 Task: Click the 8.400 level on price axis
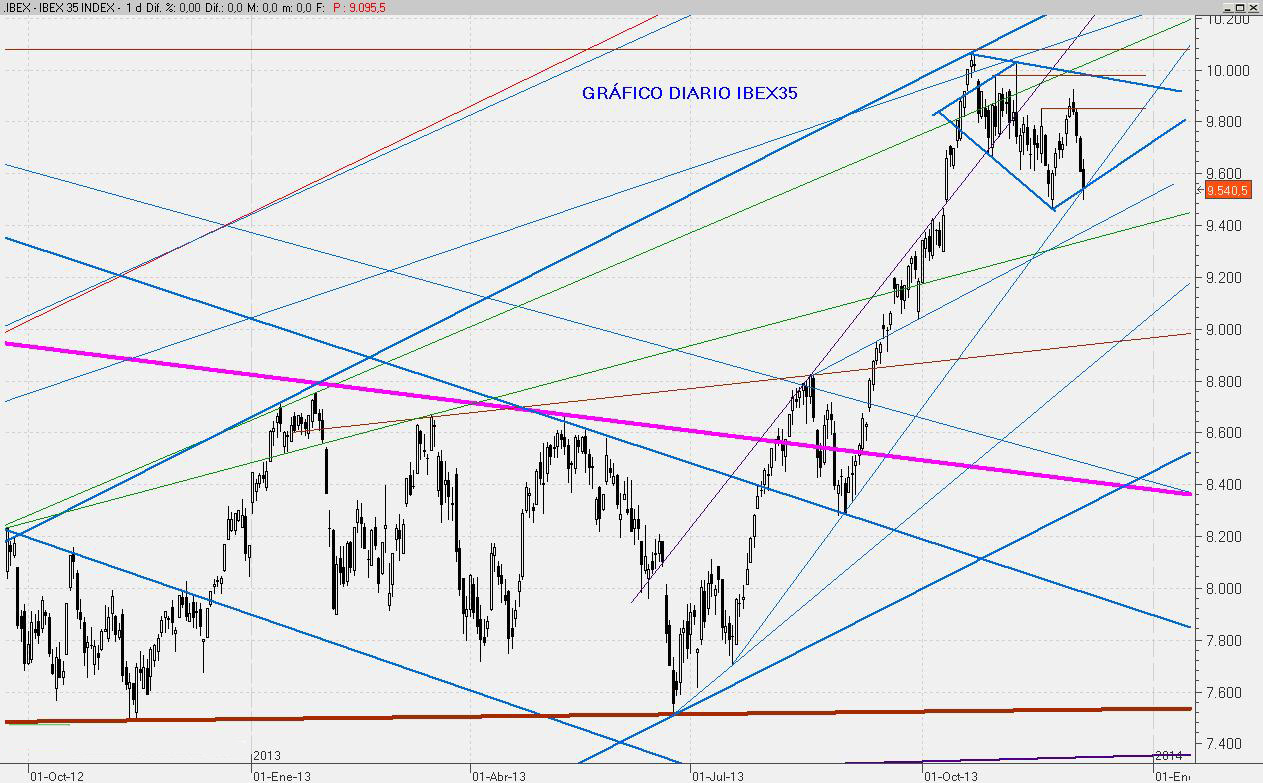click(1227, 485)
